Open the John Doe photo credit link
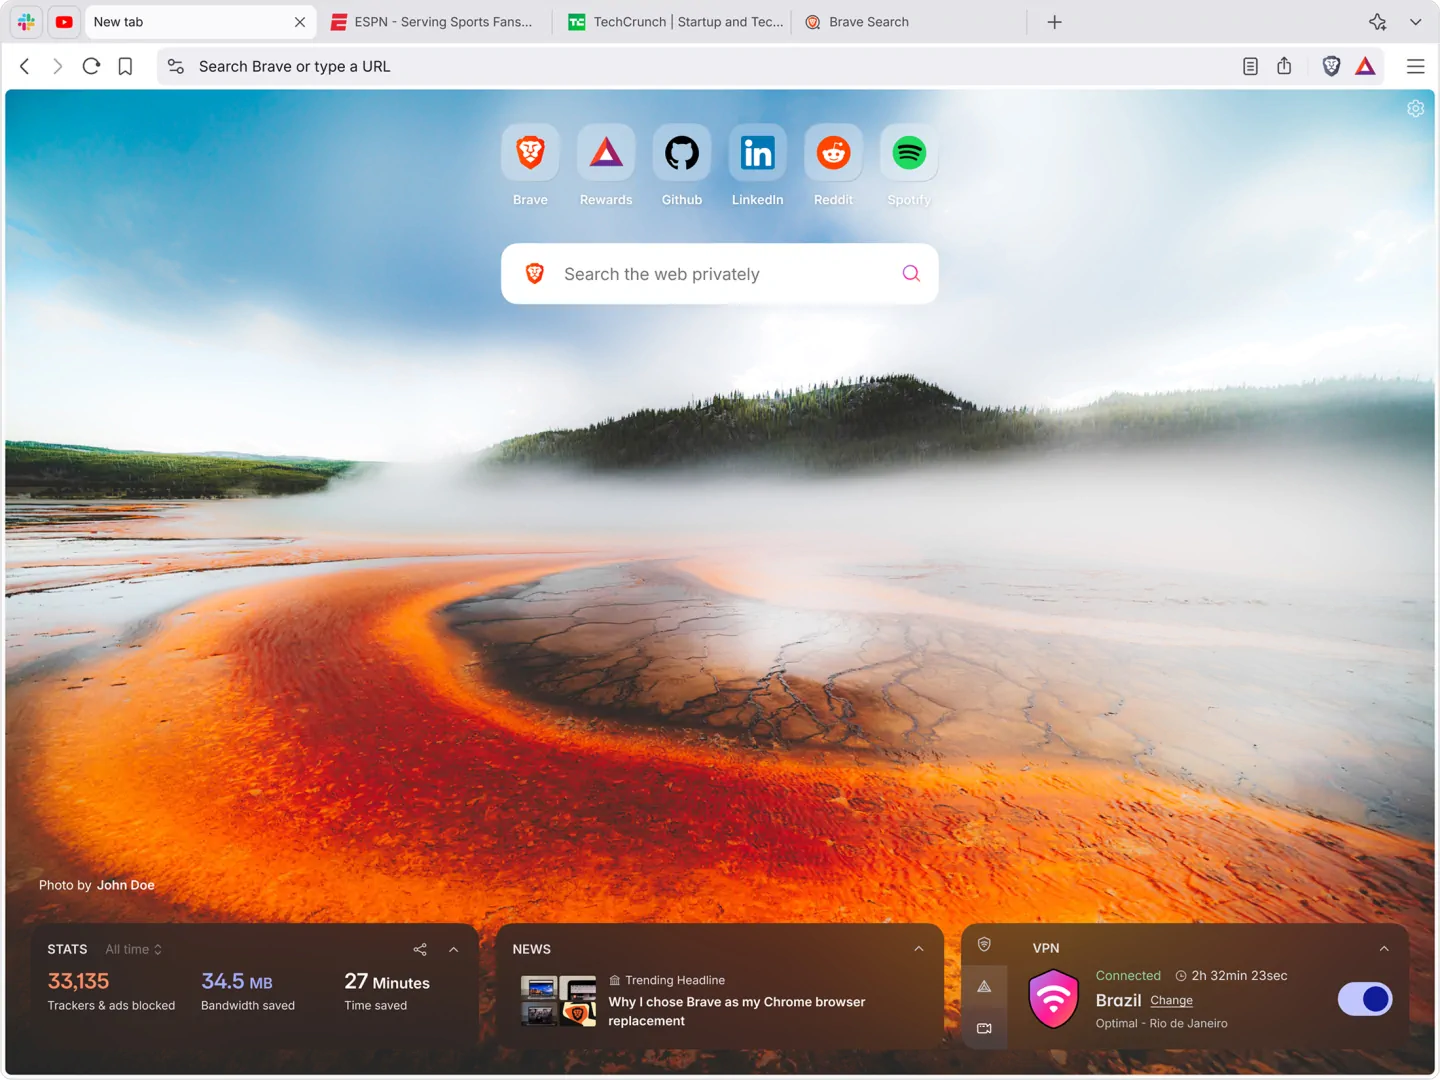Viewport: 1440px width, 1080px height. click(x=125, y=885)
